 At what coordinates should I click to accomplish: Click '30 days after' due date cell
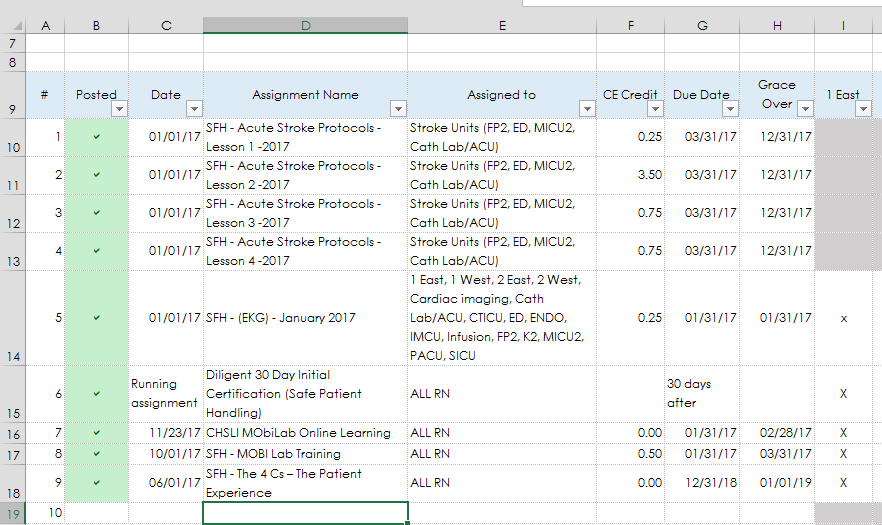[702, 394]
